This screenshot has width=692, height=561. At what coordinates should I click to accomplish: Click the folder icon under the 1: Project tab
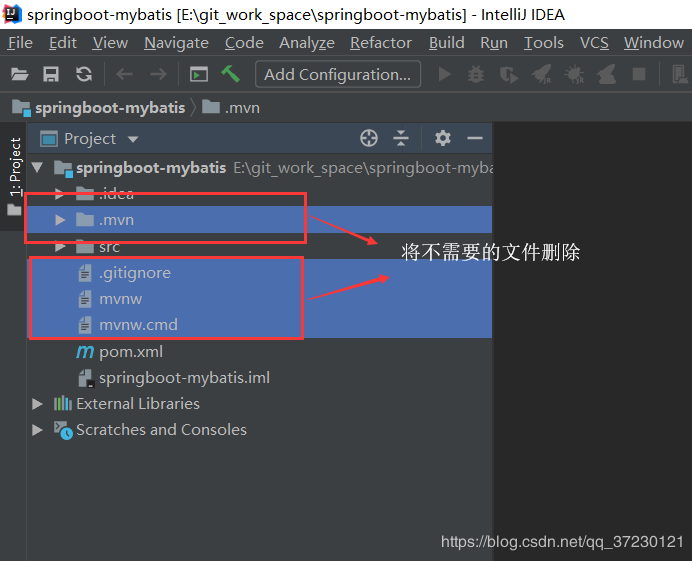[x=14, y=210]
